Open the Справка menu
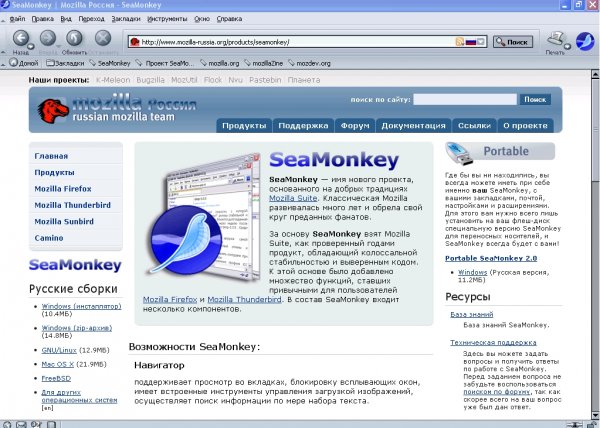The height and width of the screenshot is (428, 600). click(229, 19)
